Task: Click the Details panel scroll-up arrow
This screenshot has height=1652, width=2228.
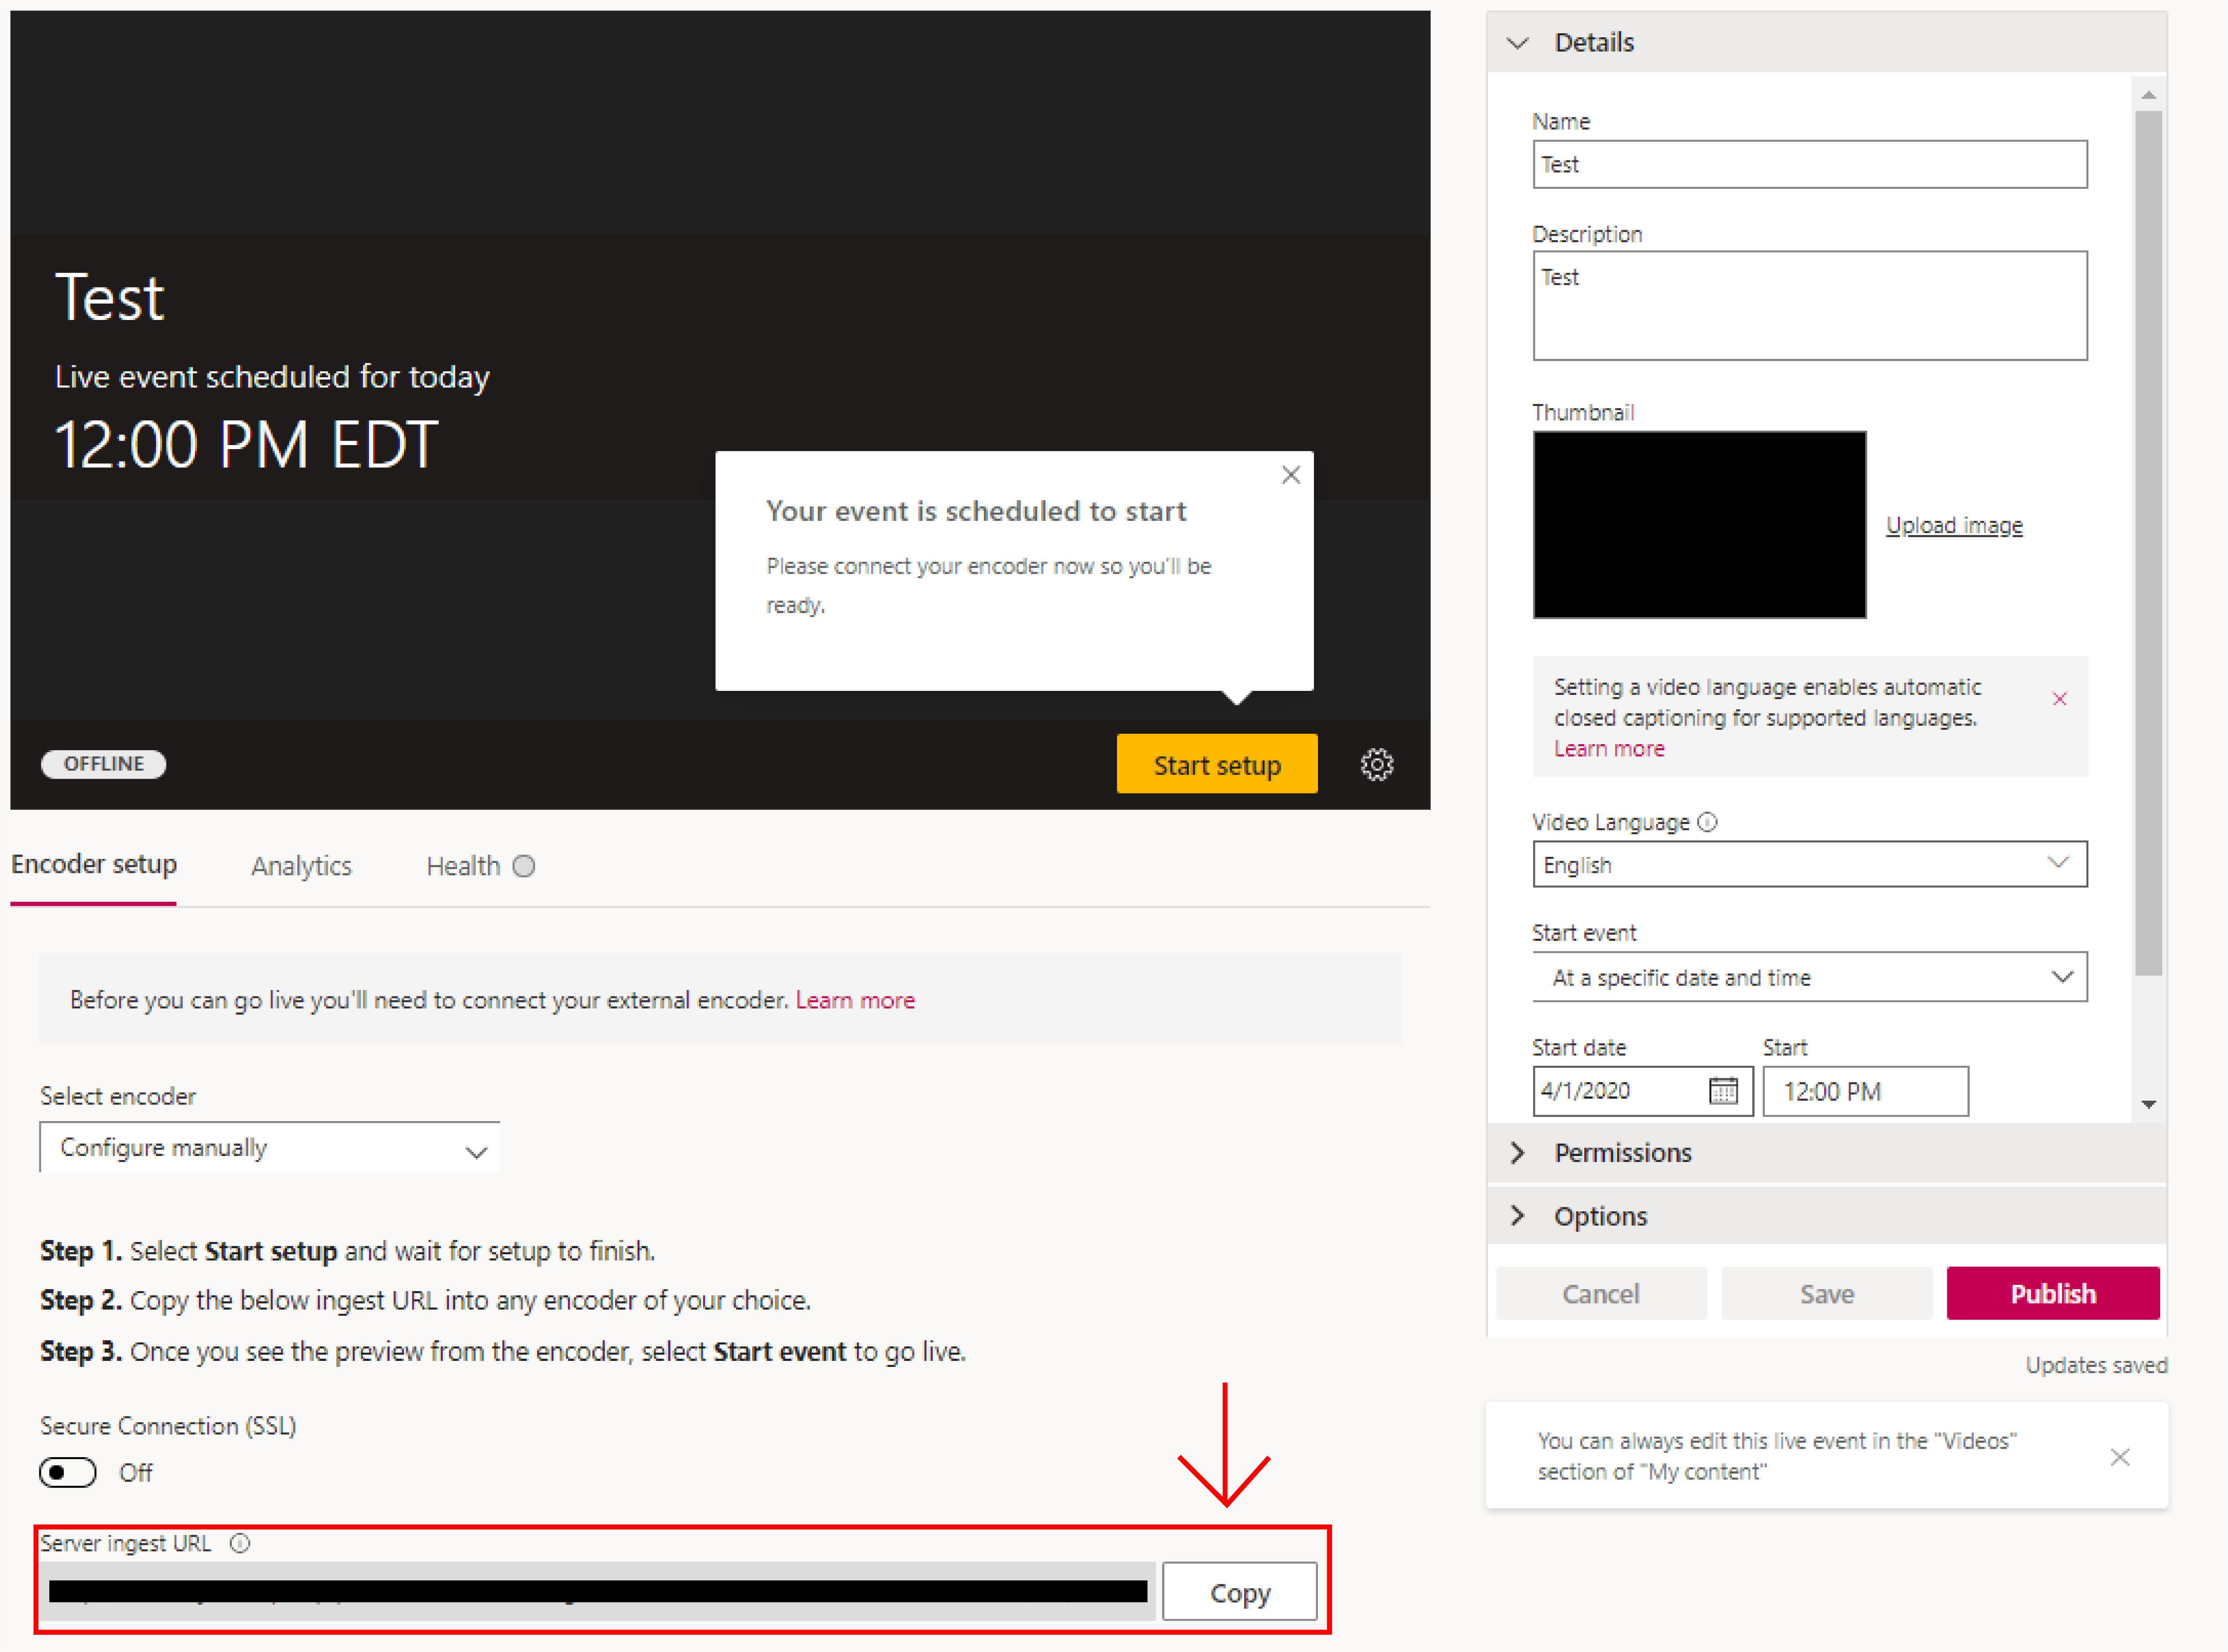Action: coord(2148,95)
